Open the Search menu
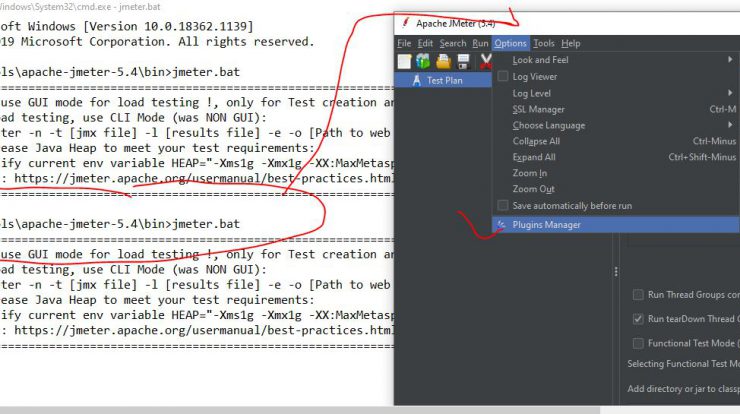Viewport: 740px width, 414px height. coord(453,43)
